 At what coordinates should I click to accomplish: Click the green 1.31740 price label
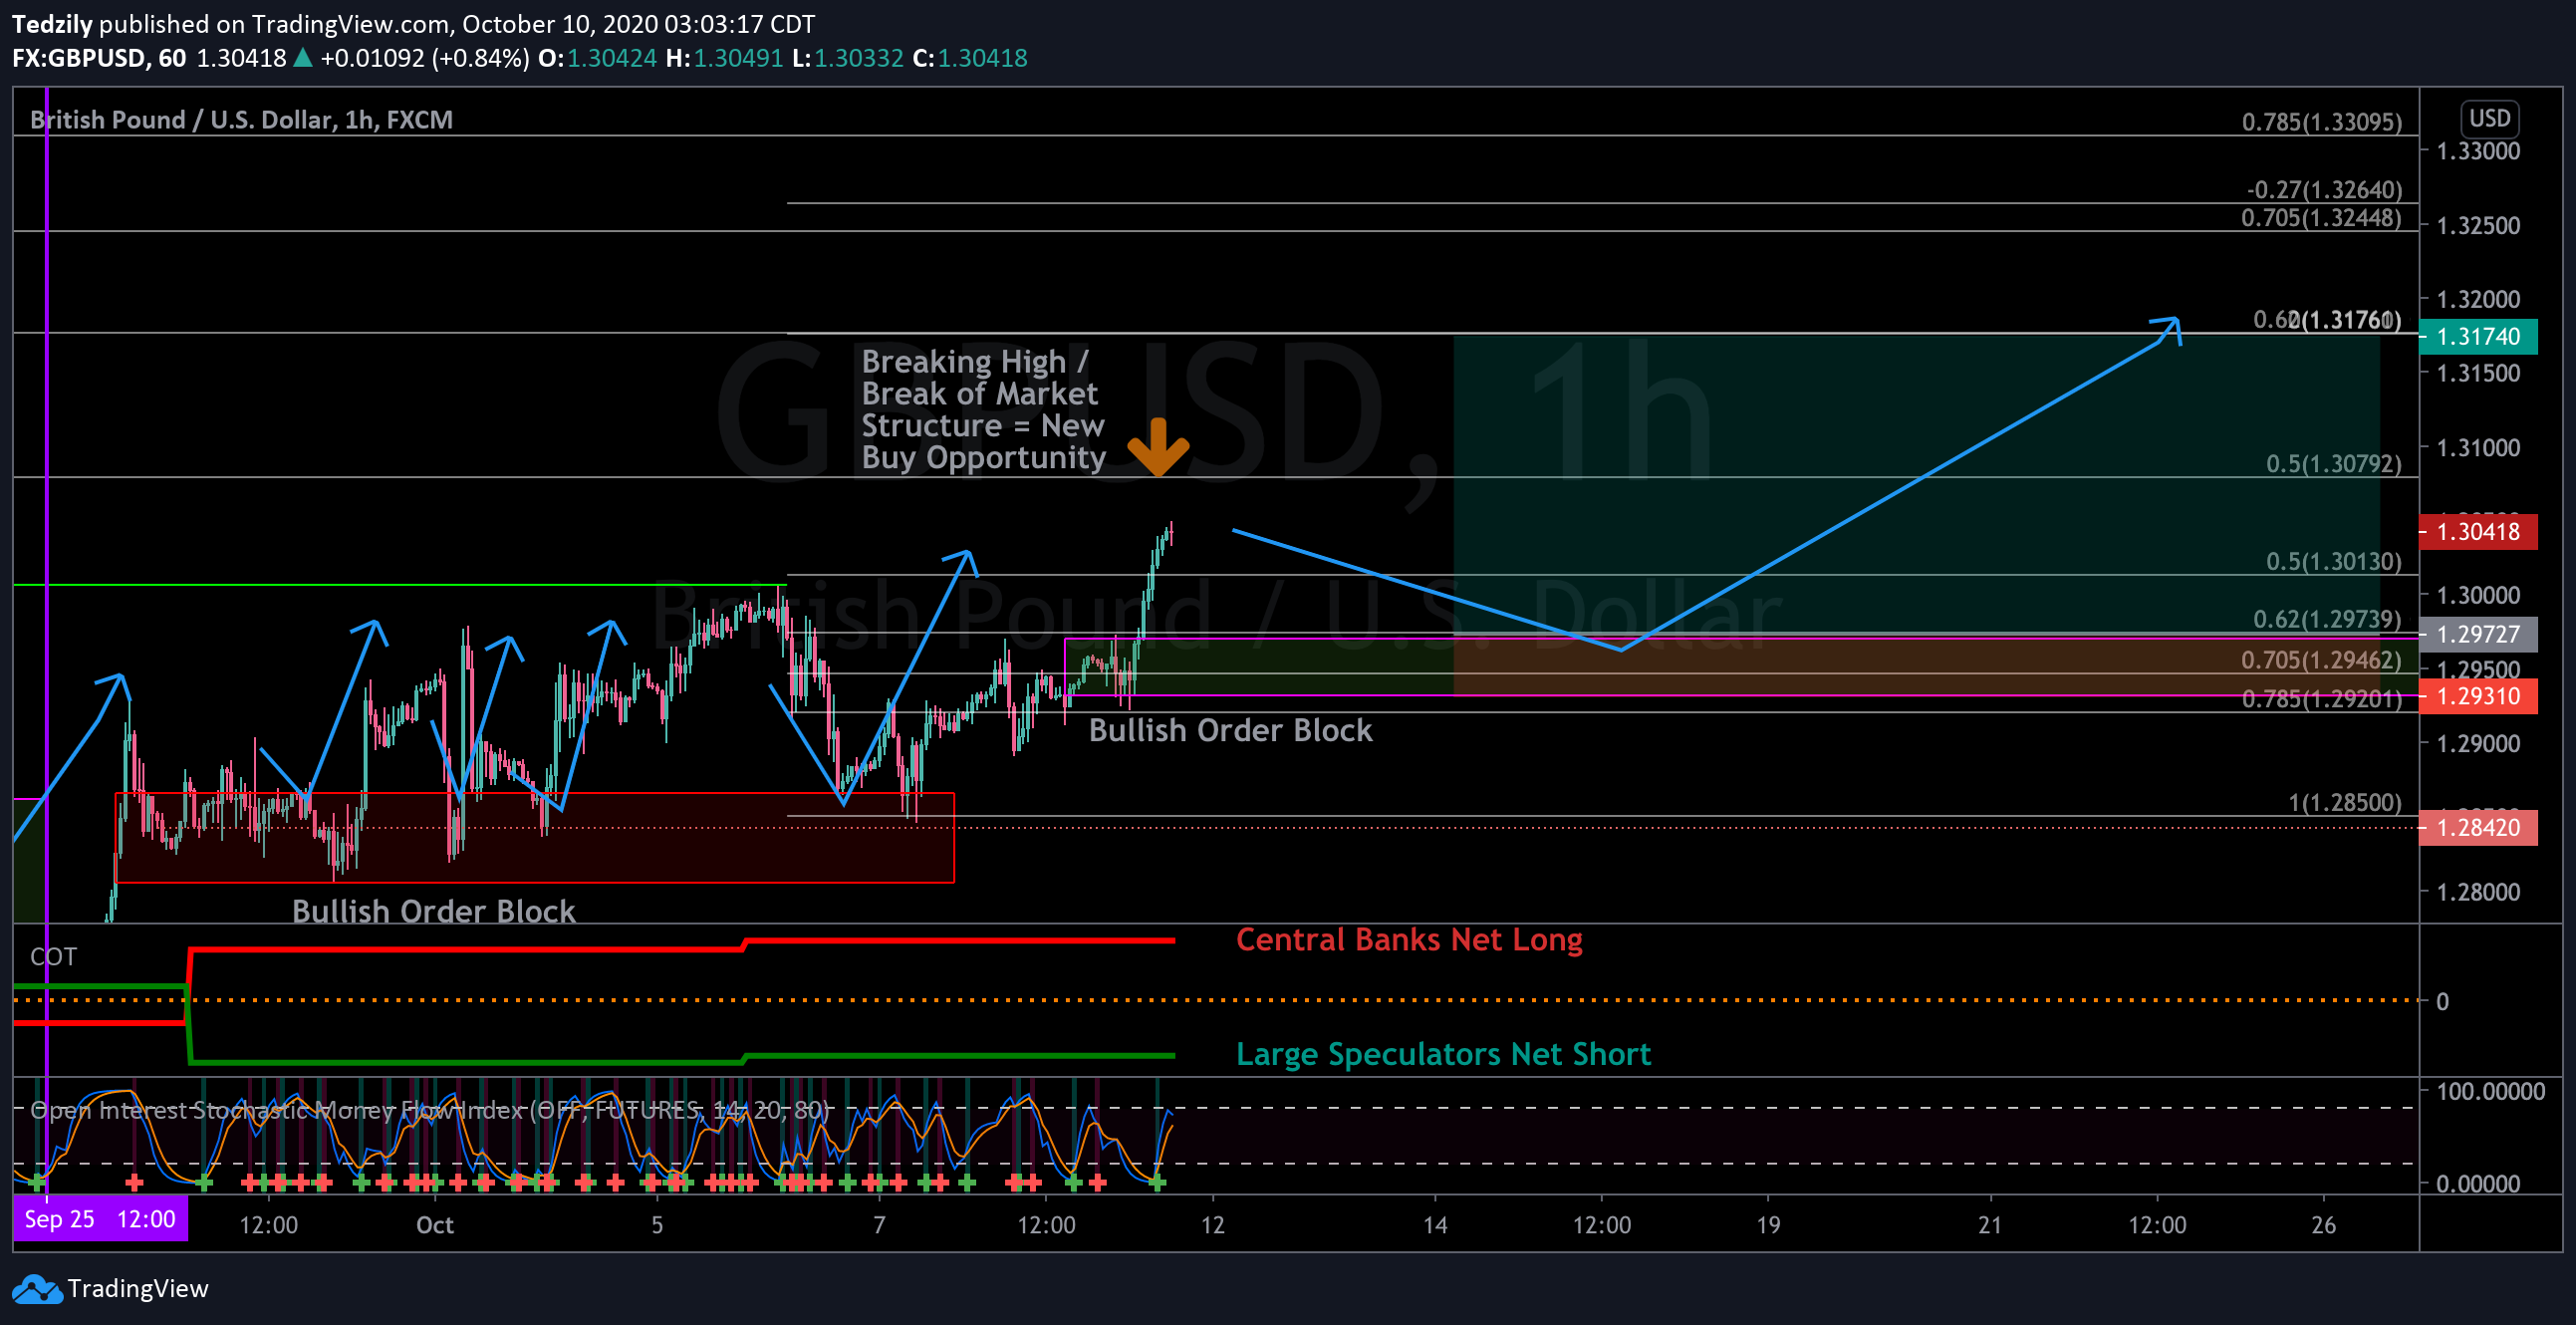[2478, 336]
